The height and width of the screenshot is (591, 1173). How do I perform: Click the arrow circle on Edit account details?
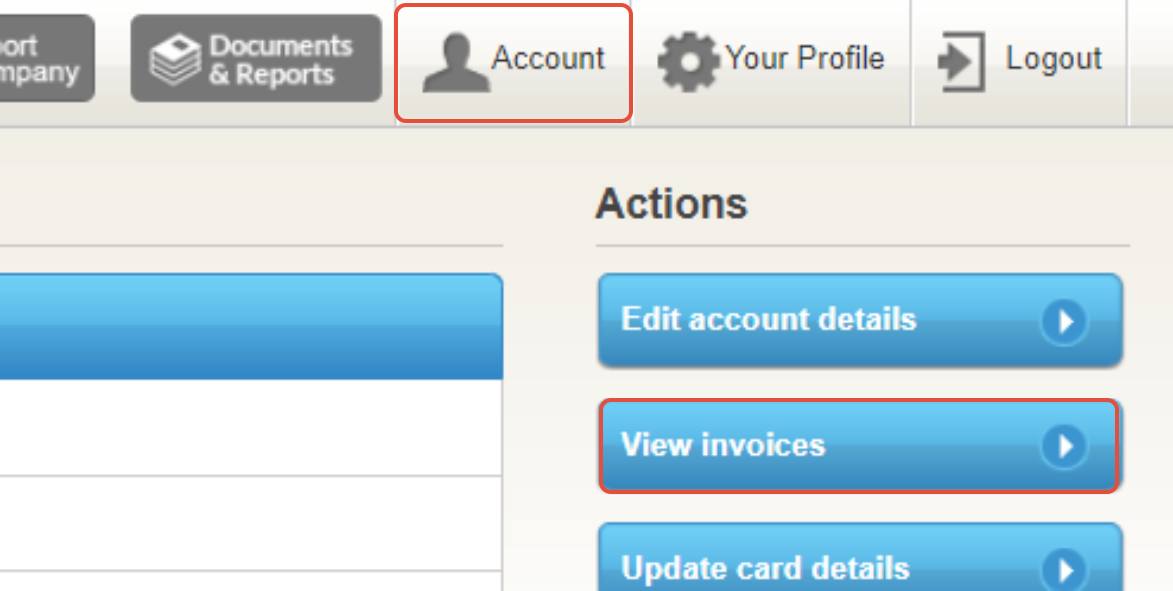click(1064, 322)
